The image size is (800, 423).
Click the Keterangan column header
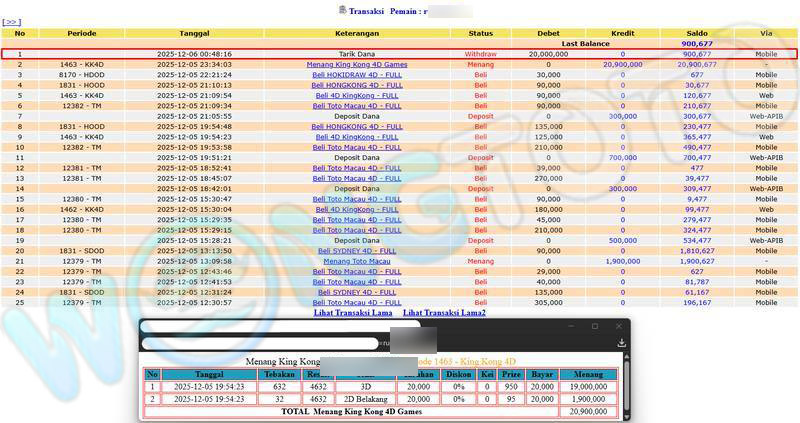click(357, 33)
